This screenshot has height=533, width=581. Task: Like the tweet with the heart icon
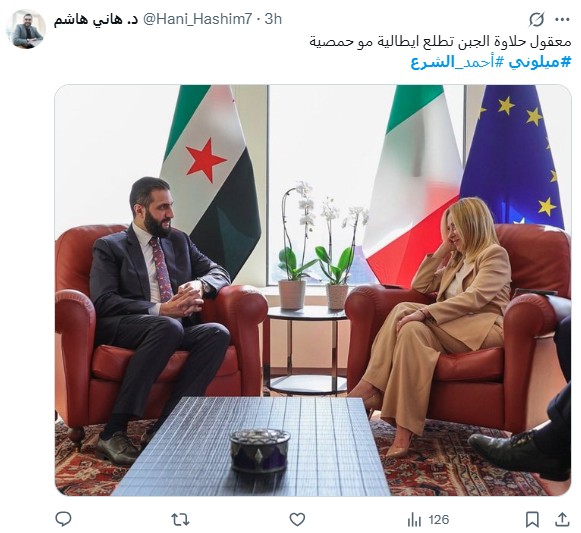297,520
